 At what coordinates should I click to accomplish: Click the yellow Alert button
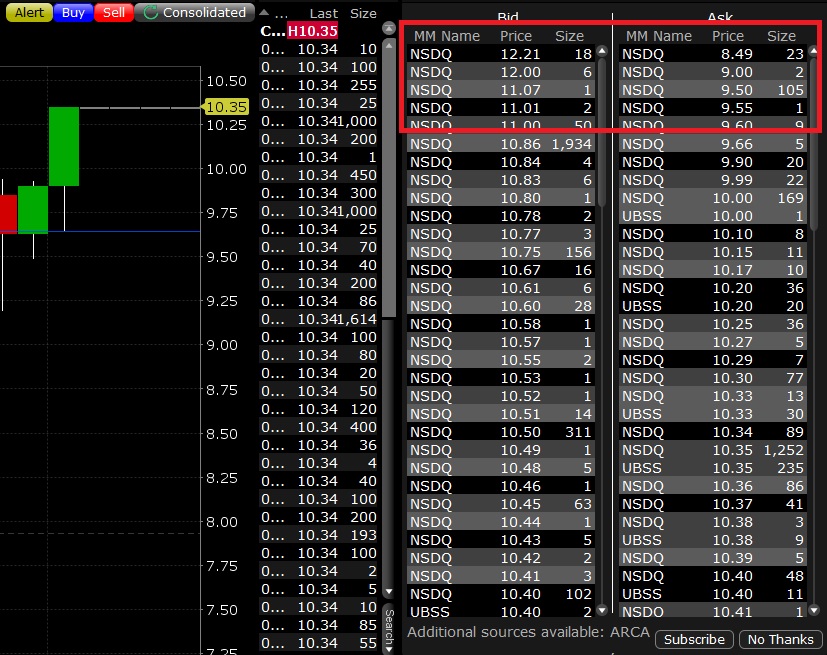pyautogui.click(x=27, y=13)
